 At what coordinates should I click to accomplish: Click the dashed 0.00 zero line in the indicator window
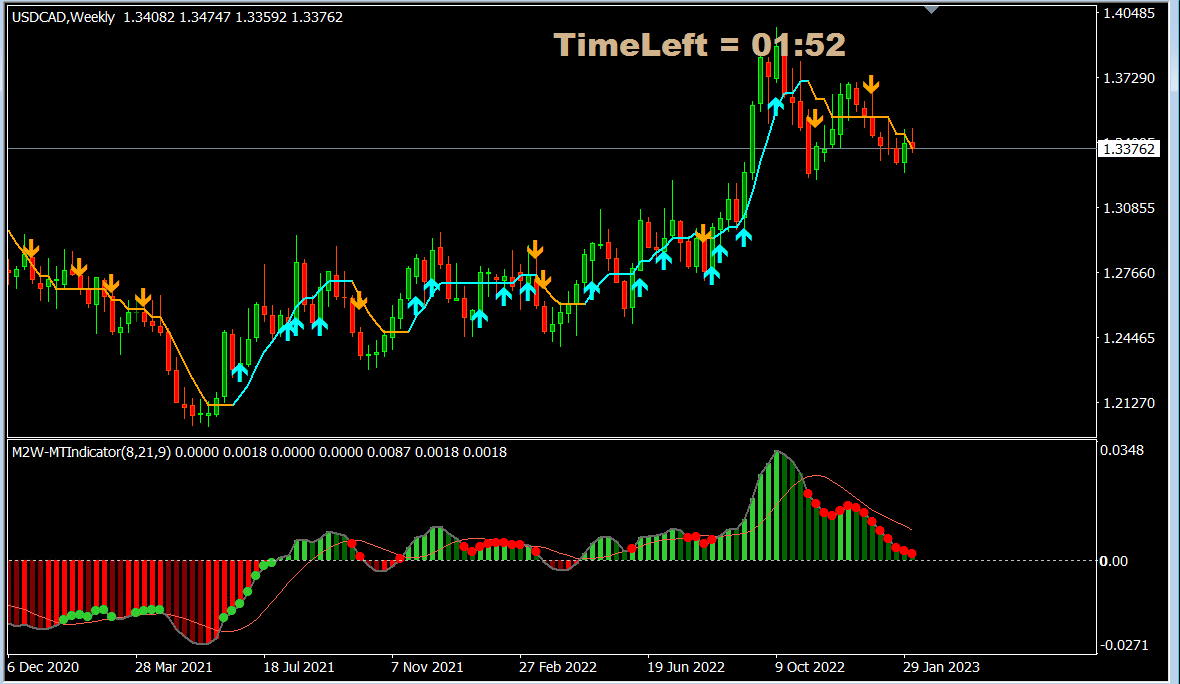500,561
